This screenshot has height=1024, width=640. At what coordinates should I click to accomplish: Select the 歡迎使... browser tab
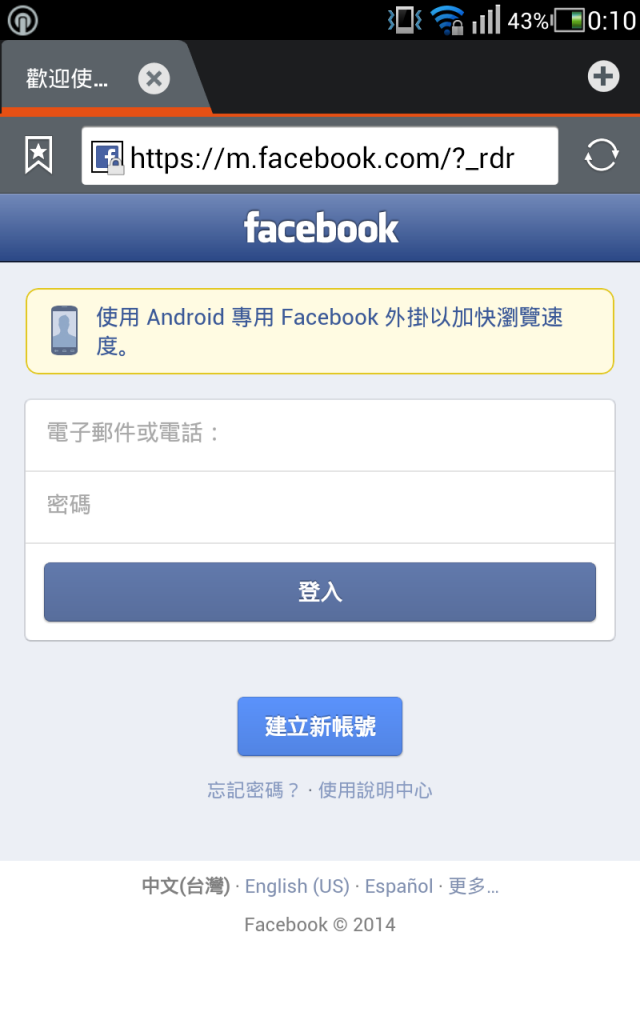click(67, 79)
